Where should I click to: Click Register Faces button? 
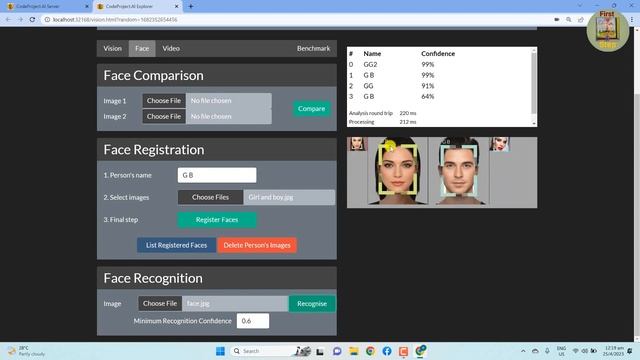click(217, 220)
